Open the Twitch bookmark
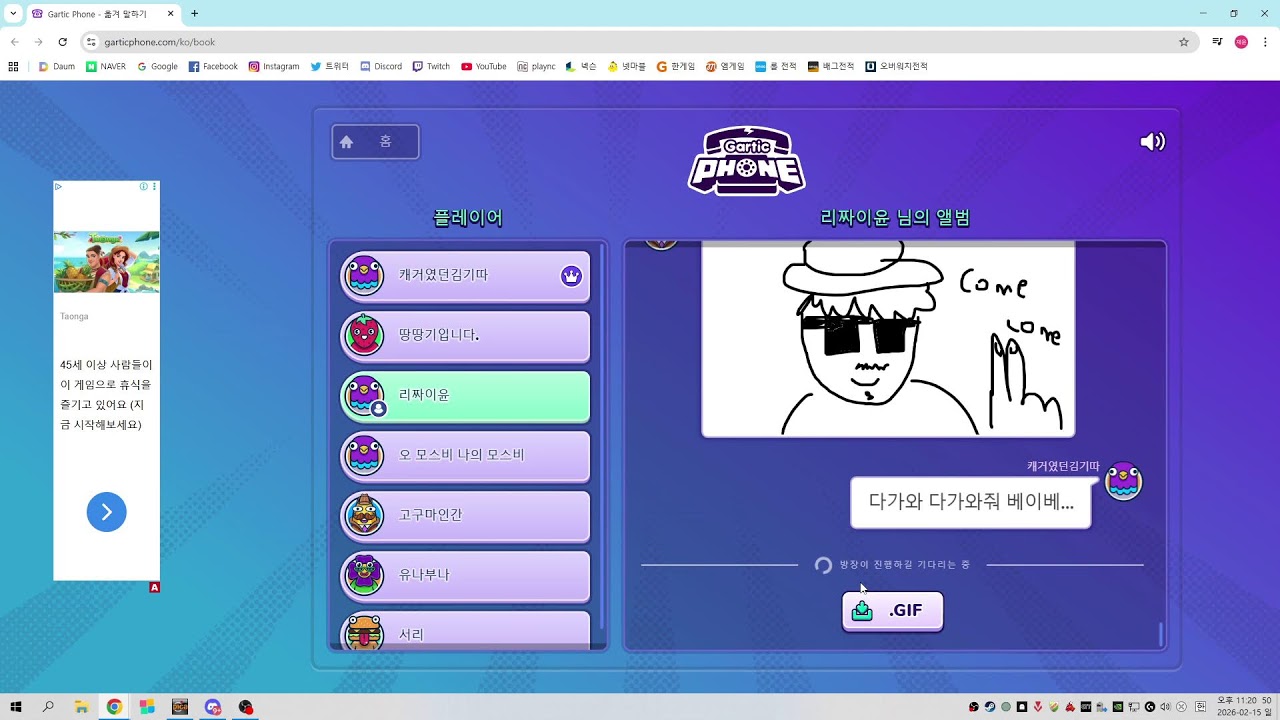The image size is (1280, 720). [431, 67]
